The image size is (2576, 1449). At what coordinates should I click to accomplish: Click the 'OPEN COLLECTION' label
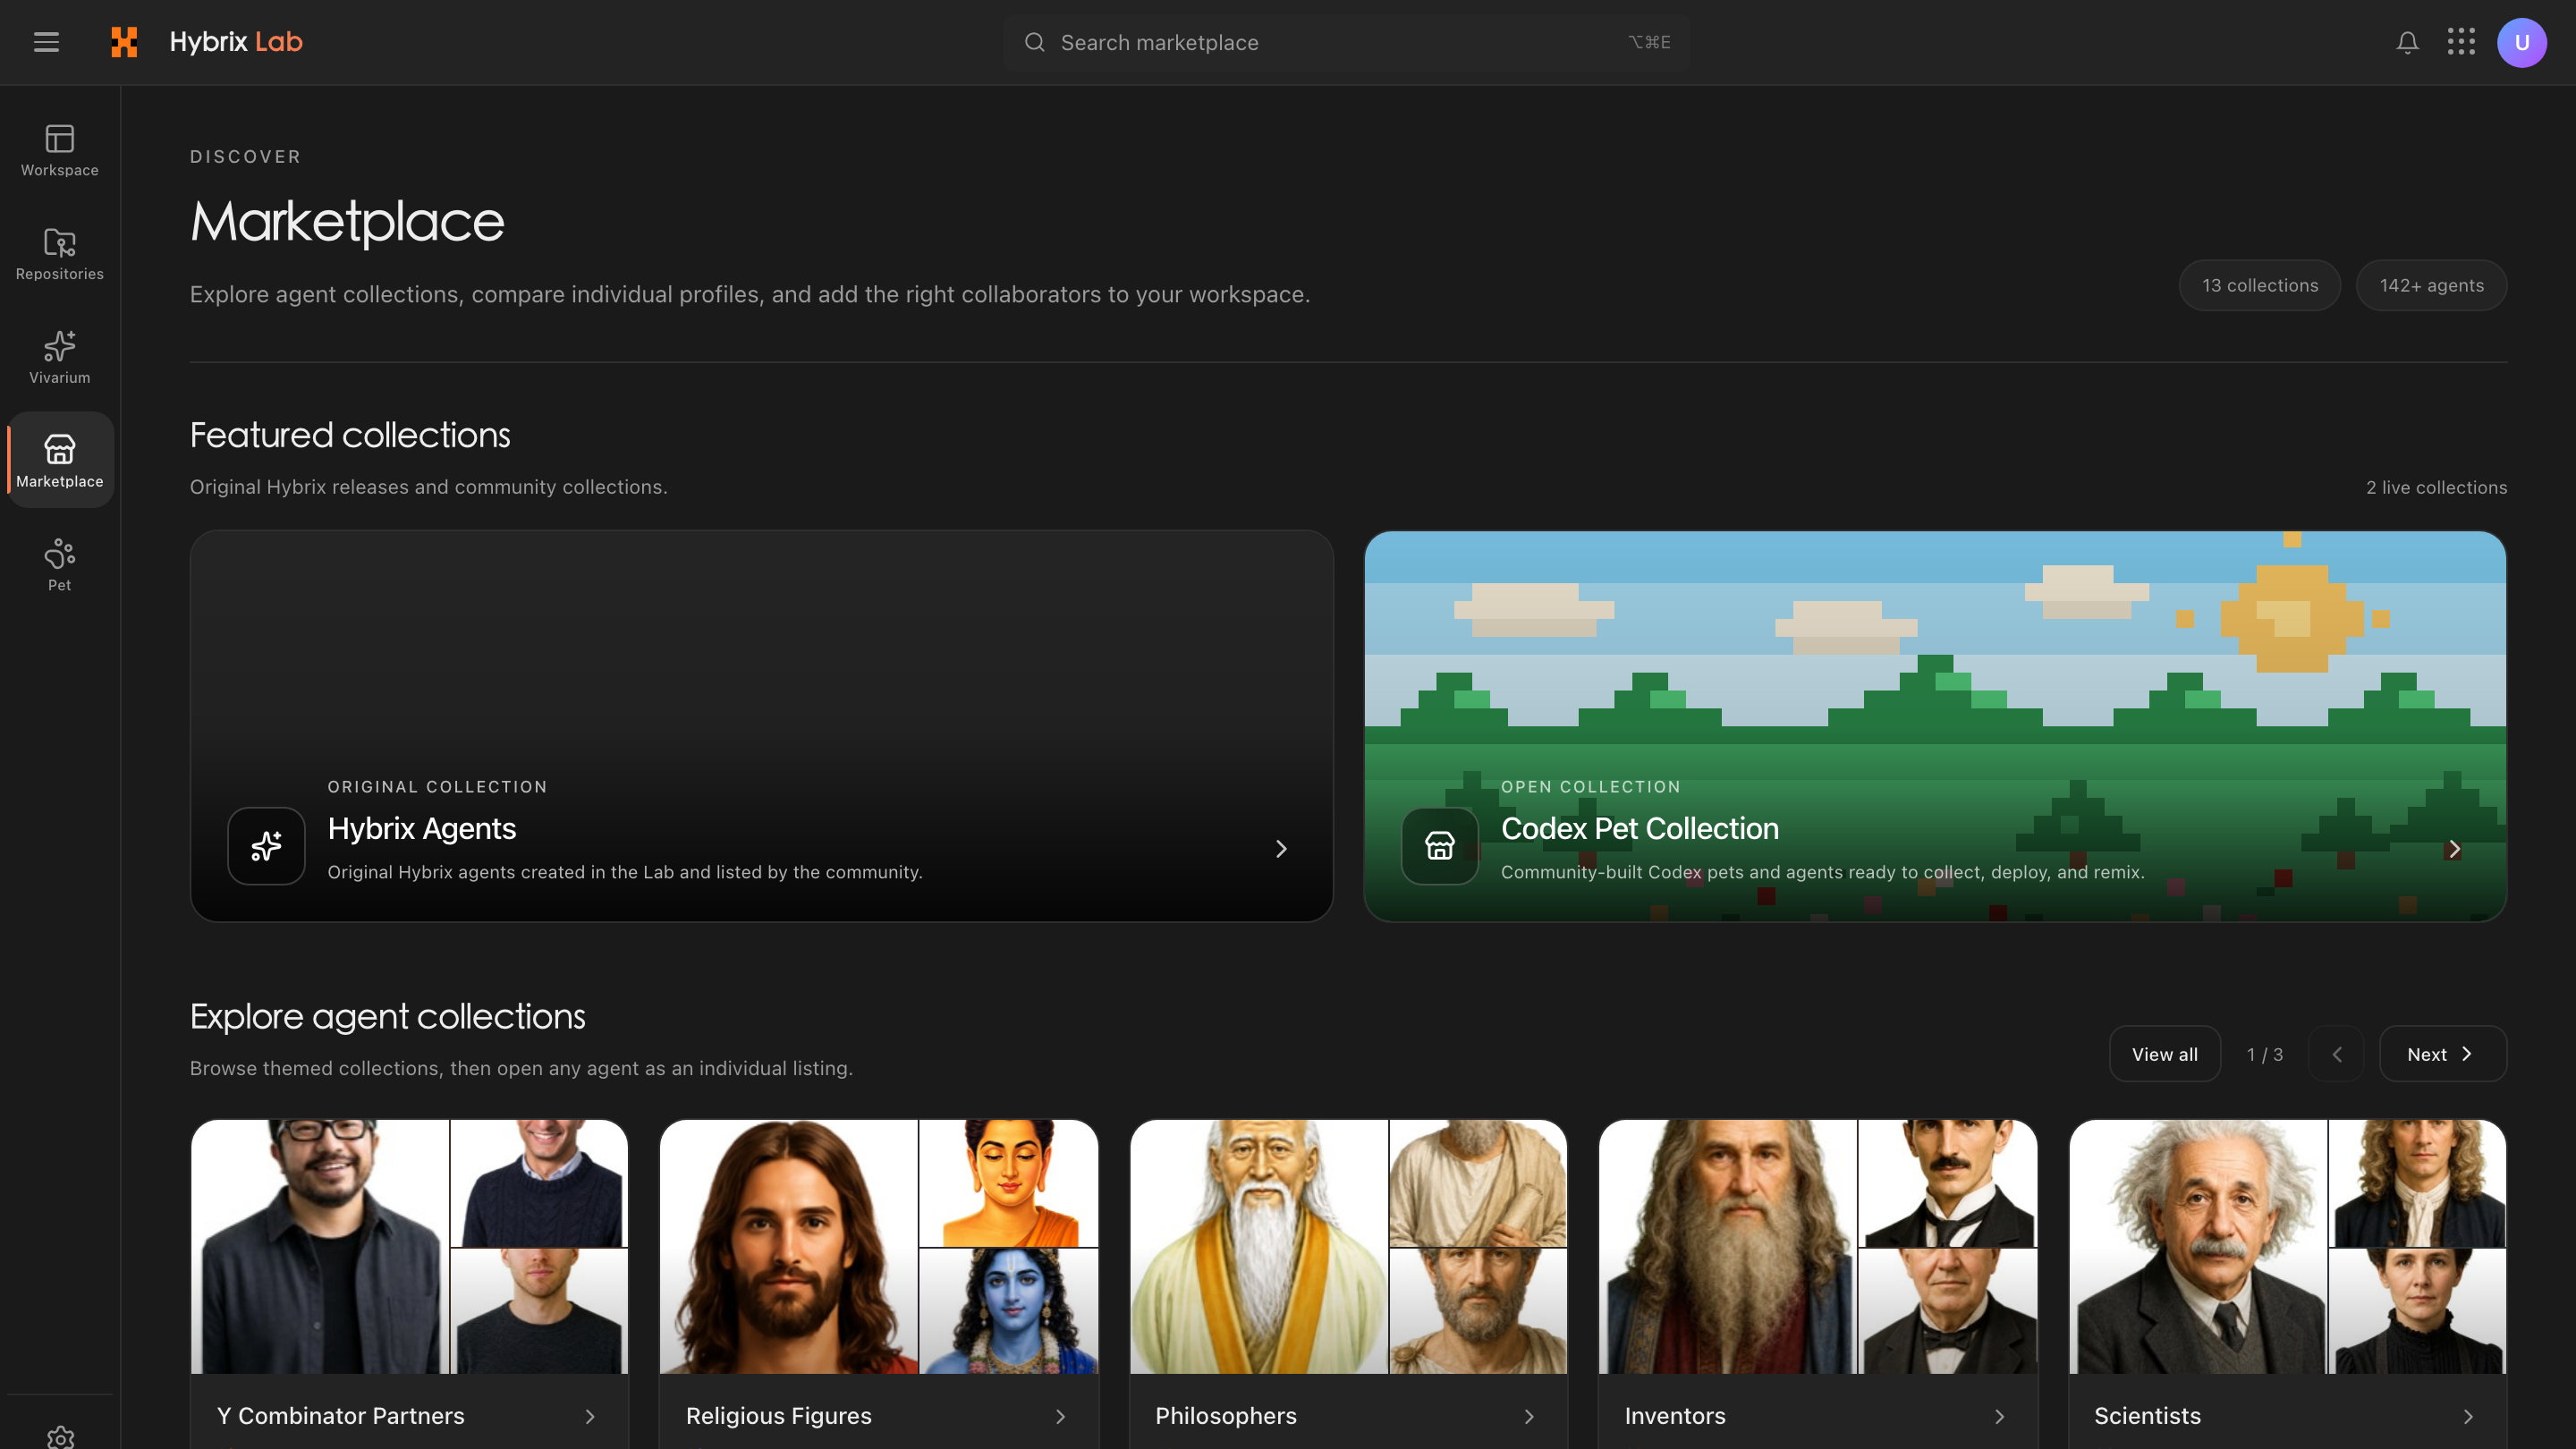tap(1590, 787)
